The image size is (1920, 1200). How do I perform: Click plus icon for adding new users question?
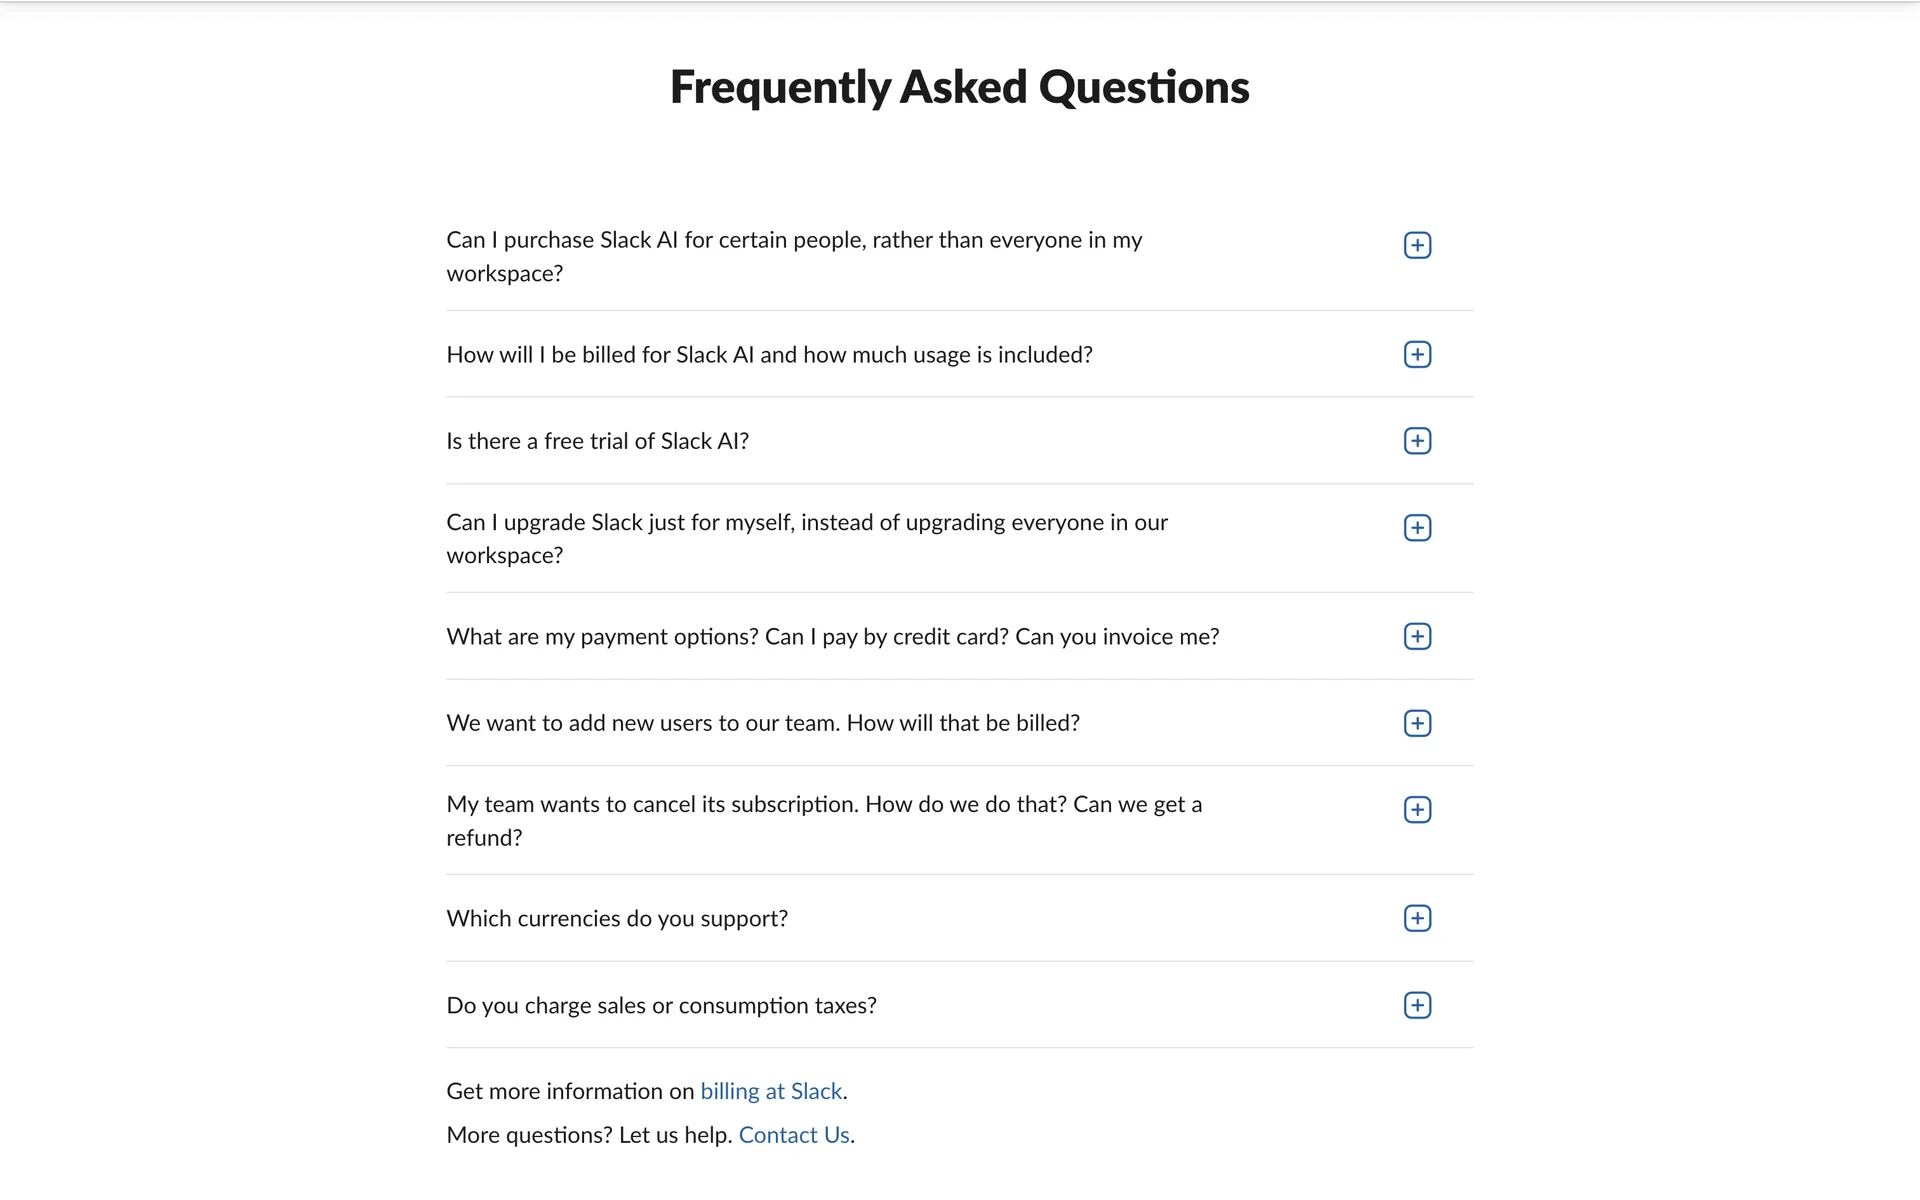click(1417, 723)
